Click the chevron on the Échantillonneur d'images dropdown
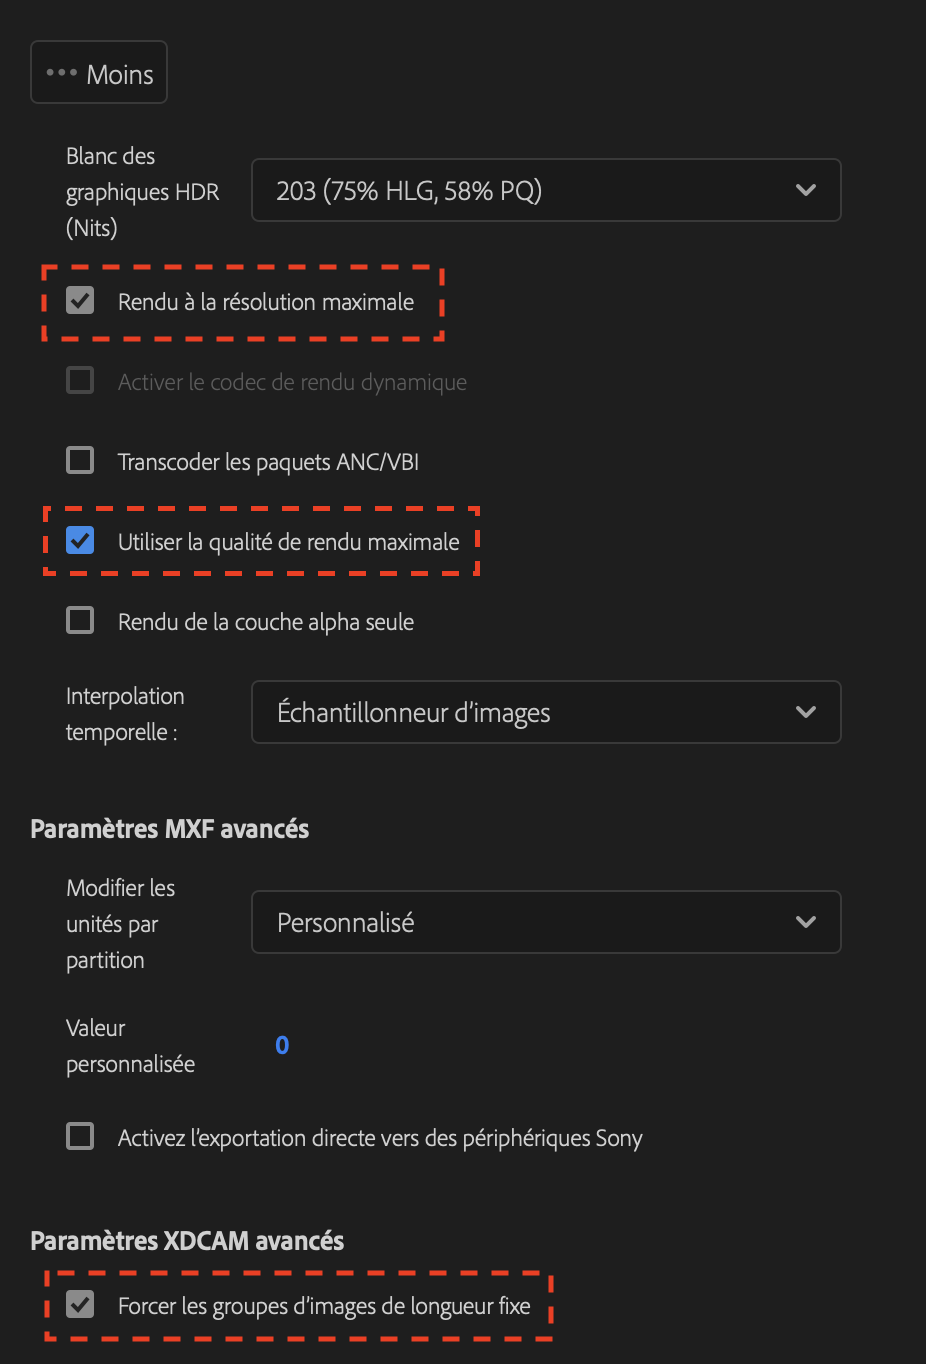Image resolution: width=926 pixels, height=1364 pixels. pyautogui.click(x=806, y=712)
